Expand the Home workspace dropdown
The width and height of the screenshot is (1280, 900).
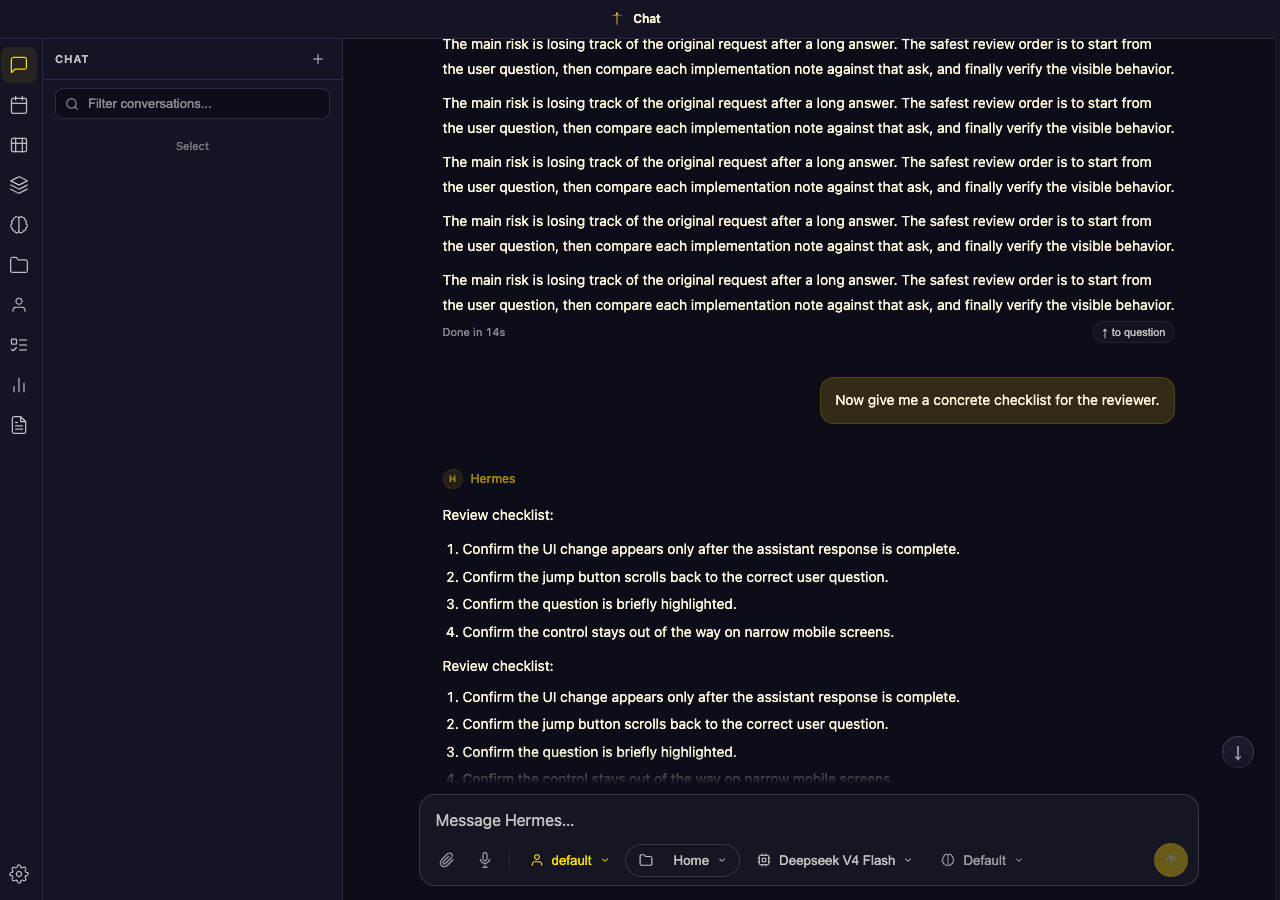tap(682, 860)
